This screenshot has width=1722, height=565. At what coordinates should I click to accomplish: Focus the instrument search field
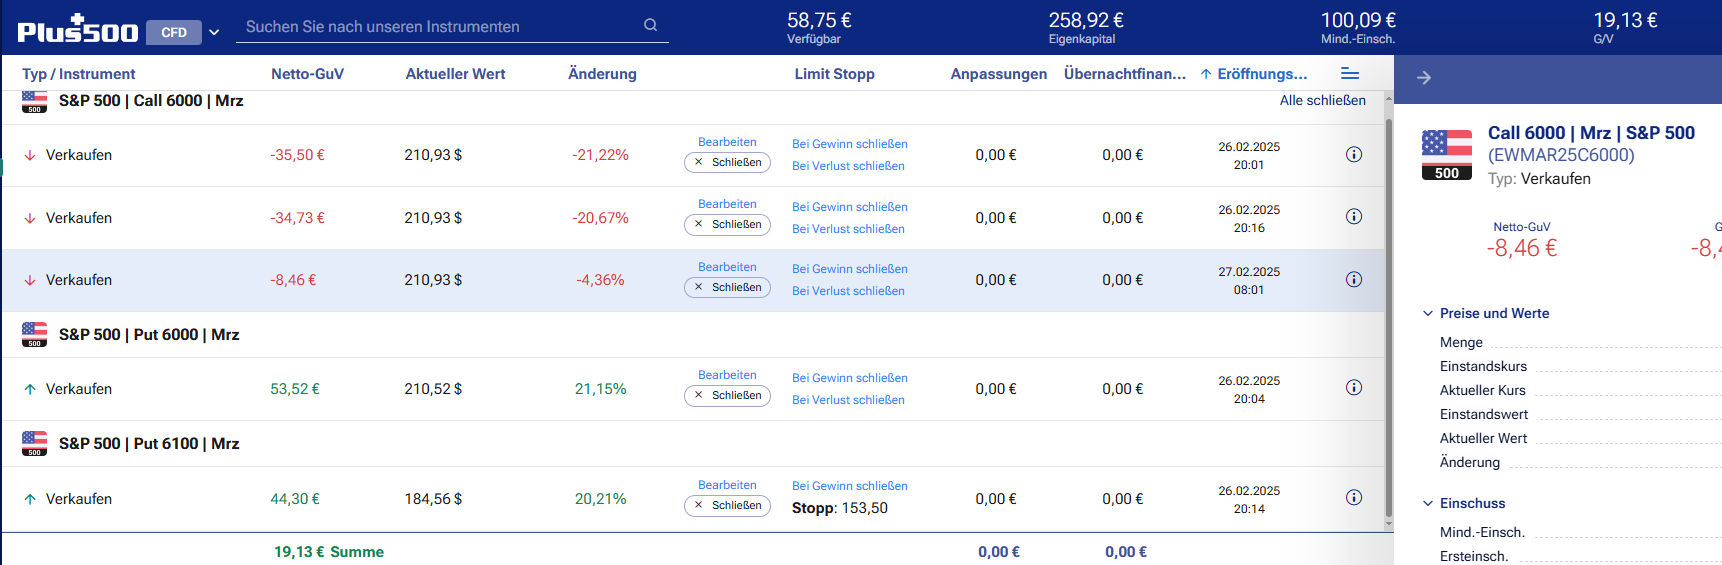coord(440,27)
